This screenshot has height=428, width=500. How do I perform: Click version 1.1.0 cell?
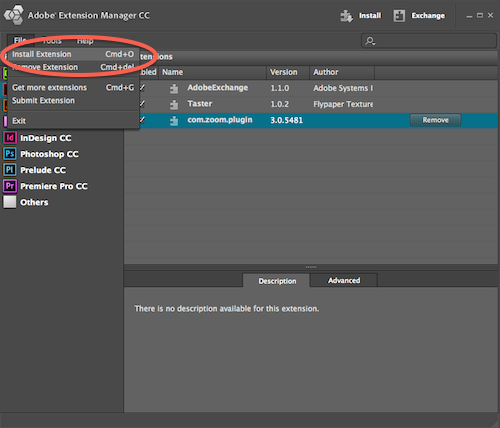point(280,88)
